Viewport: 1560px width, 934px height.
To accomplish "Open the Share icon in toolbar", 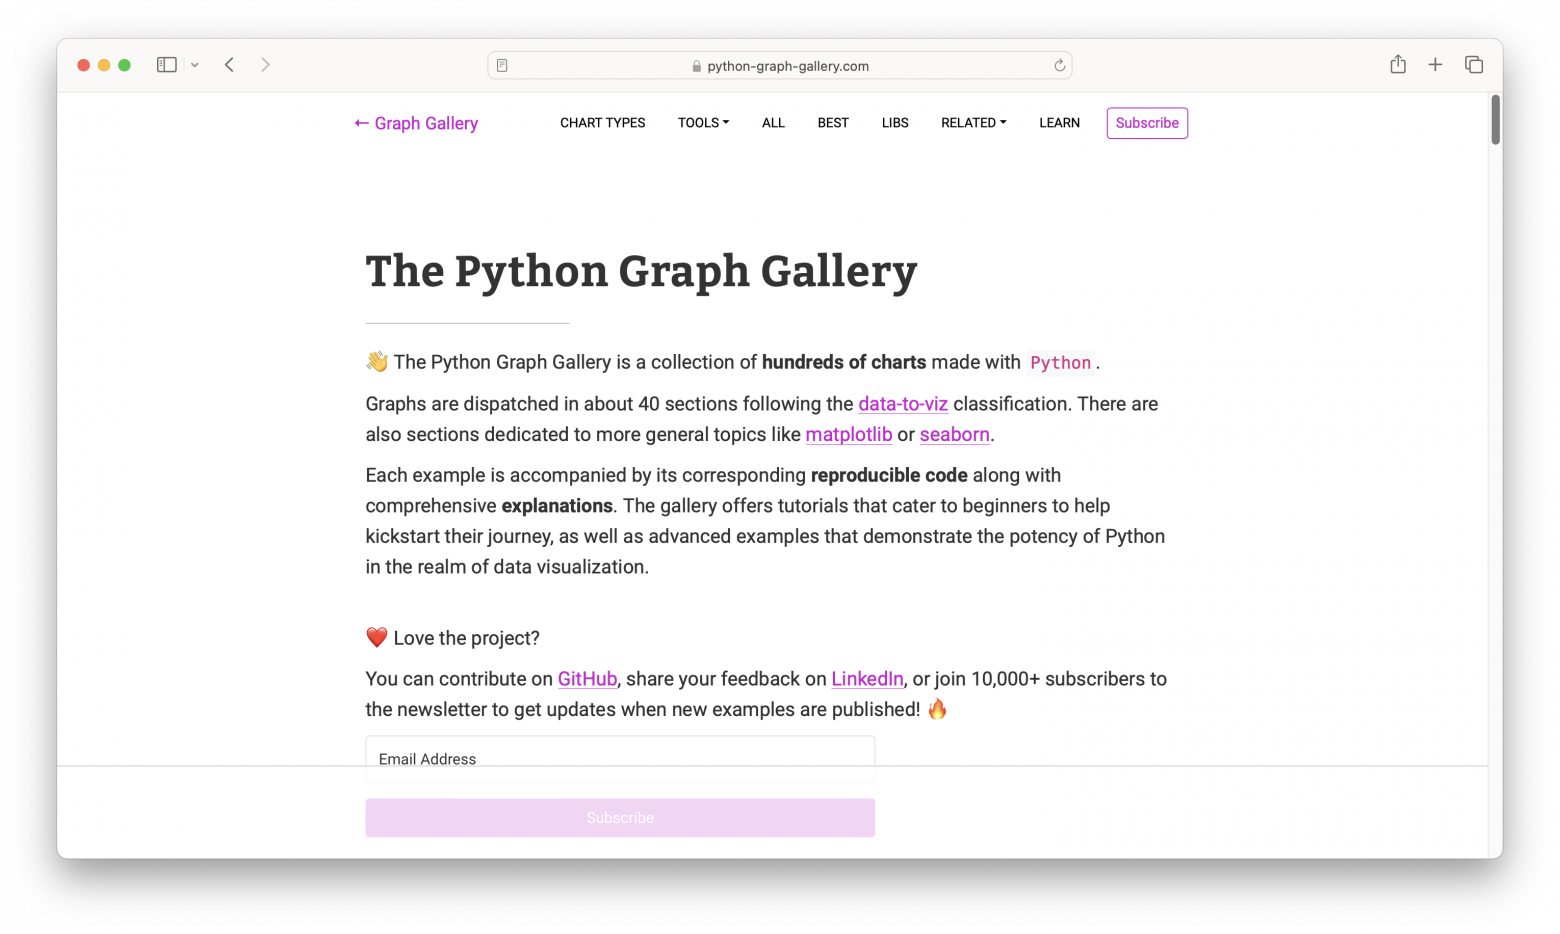I will click(x=1397, y=65).
